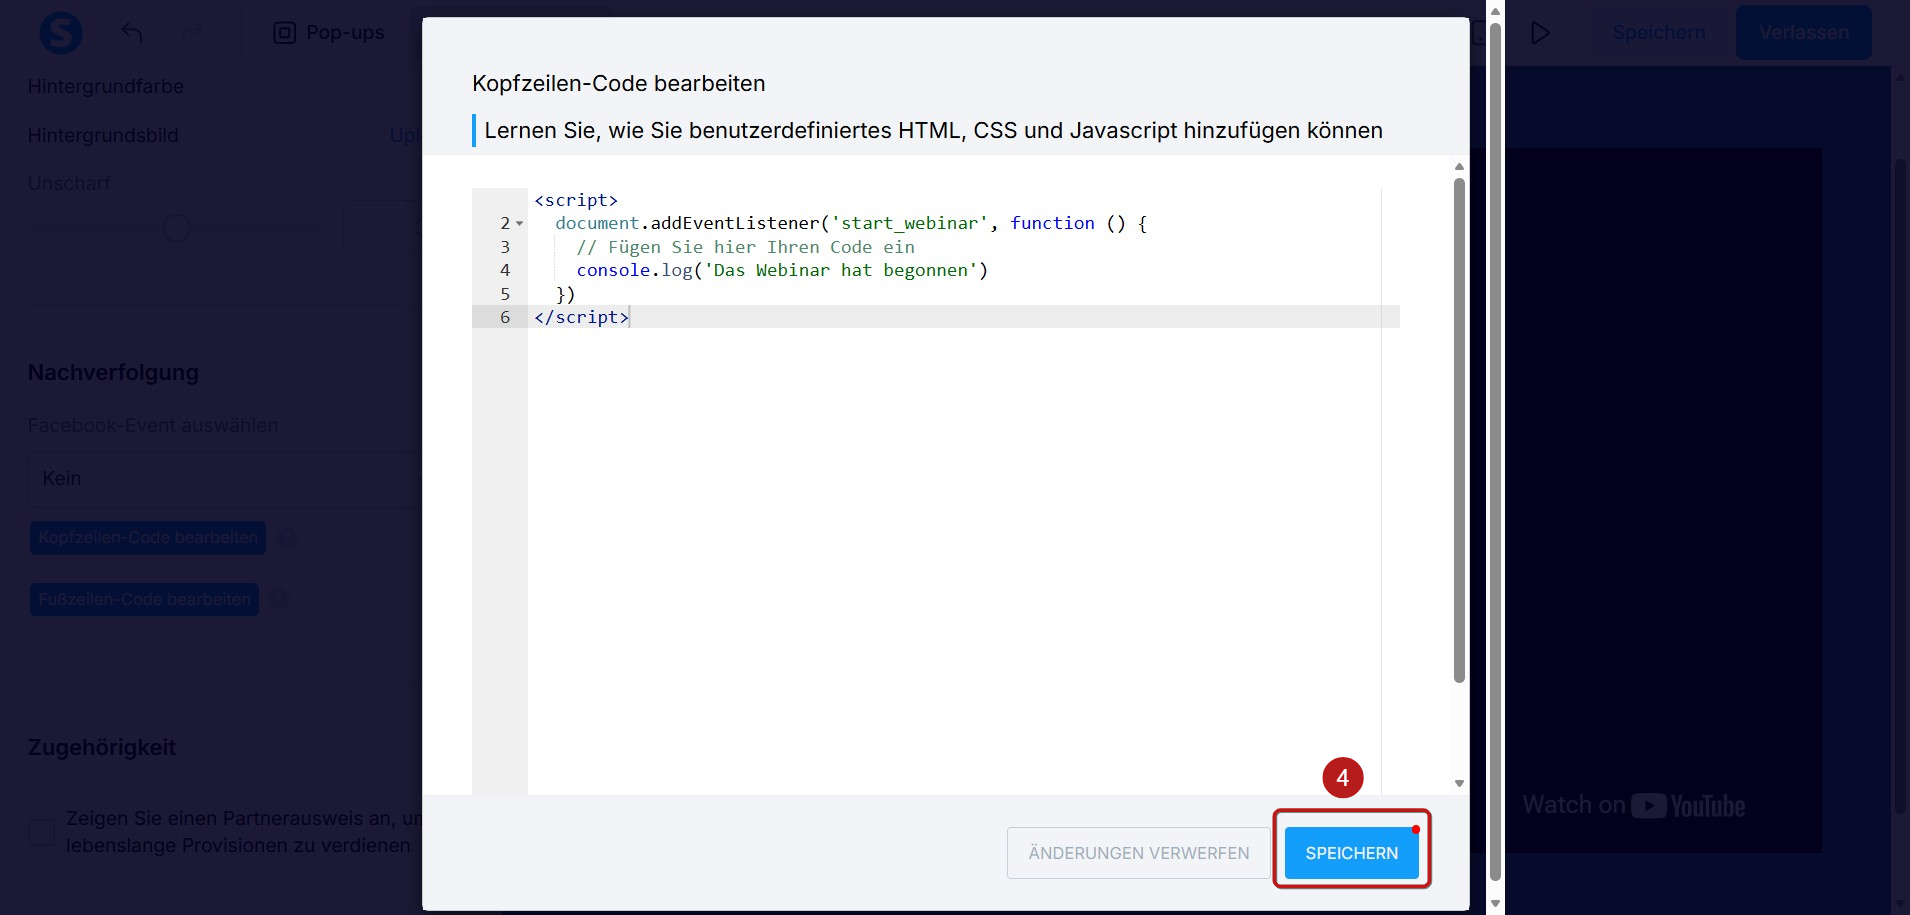Click the Kopfzeilen-Code bearbeiten button in the sidebar
Image resolution: width=1910 pixels, height=915 pixels.
[148, 538]
